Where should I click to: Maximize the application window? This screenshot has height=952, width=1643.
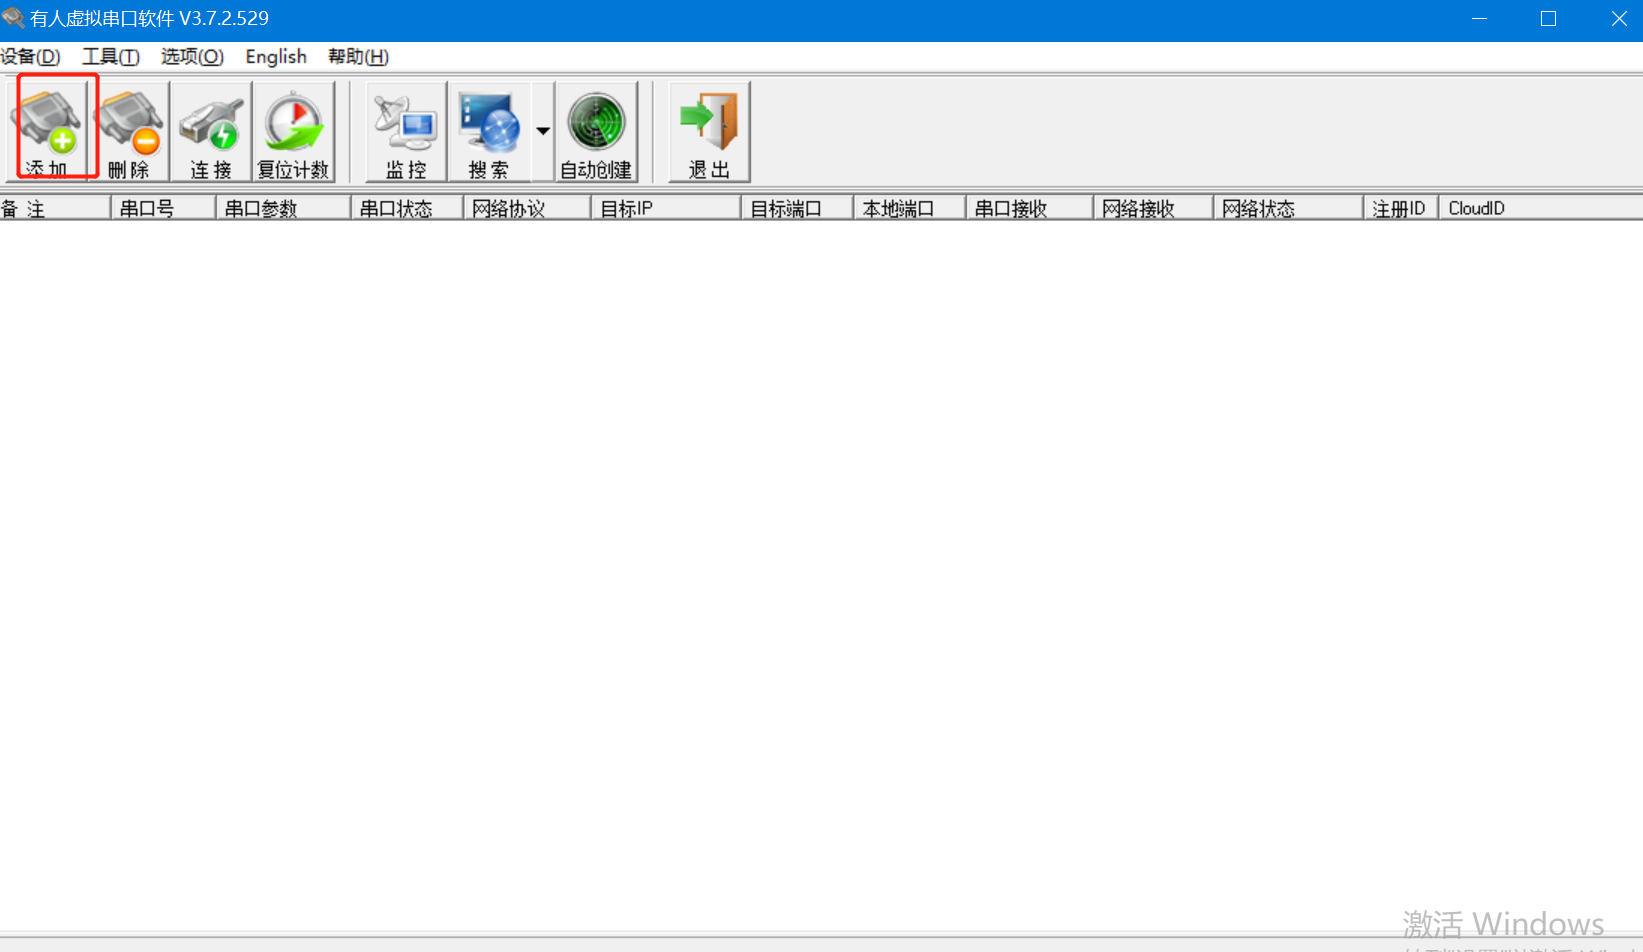(x=1548, y=19)
